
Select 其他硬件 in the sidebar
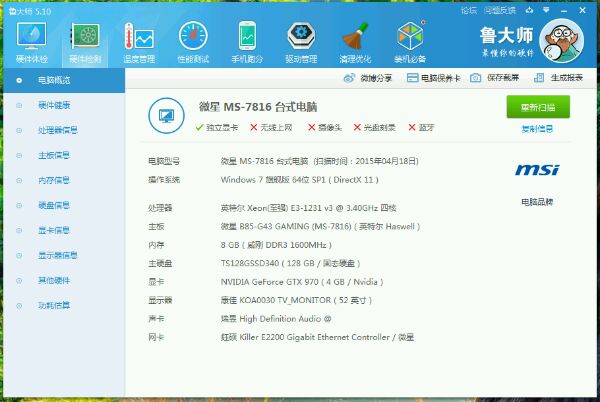[64, 280]
